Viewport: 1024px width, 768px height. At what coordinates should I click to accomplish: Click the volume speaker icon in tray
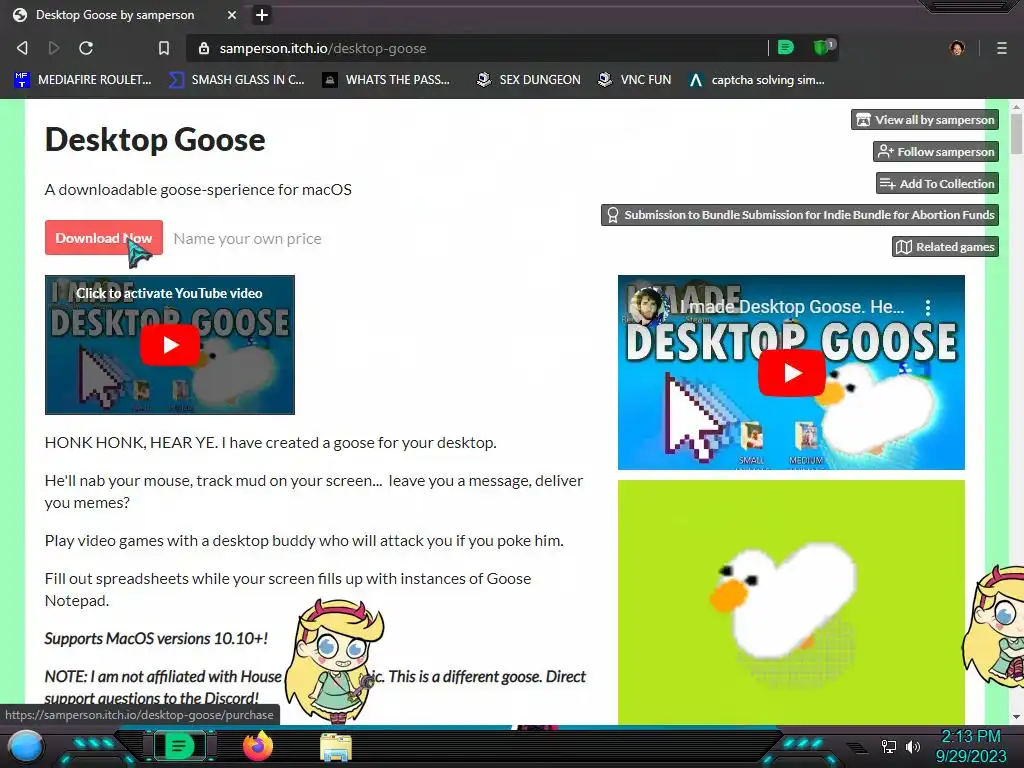[x=912, y=746]
